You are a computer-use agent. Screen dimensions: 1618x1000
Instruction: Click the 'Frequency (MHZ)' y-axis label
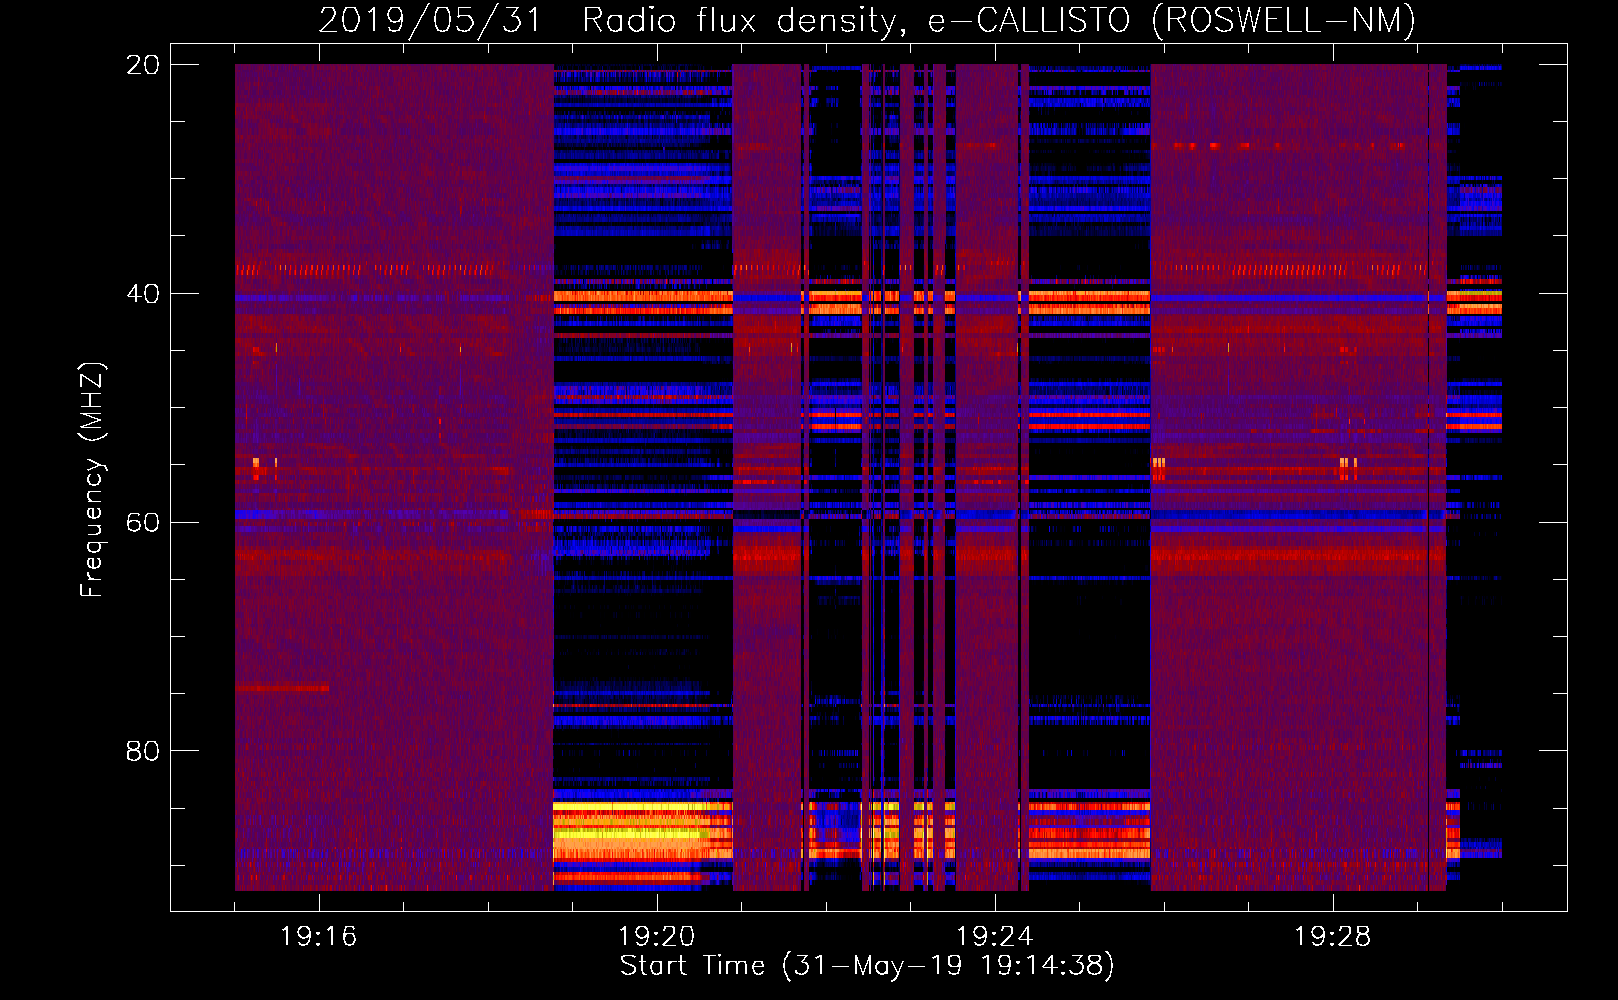coord(91,480)
